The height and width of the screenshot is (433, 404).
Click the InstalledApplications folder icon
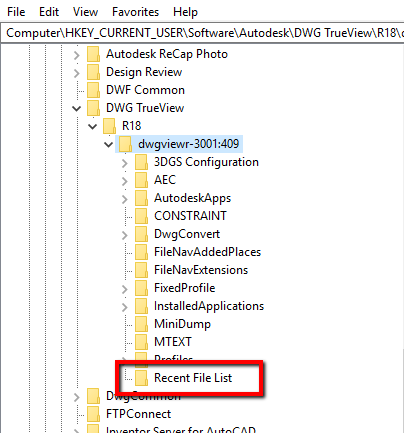click(141, 306)
